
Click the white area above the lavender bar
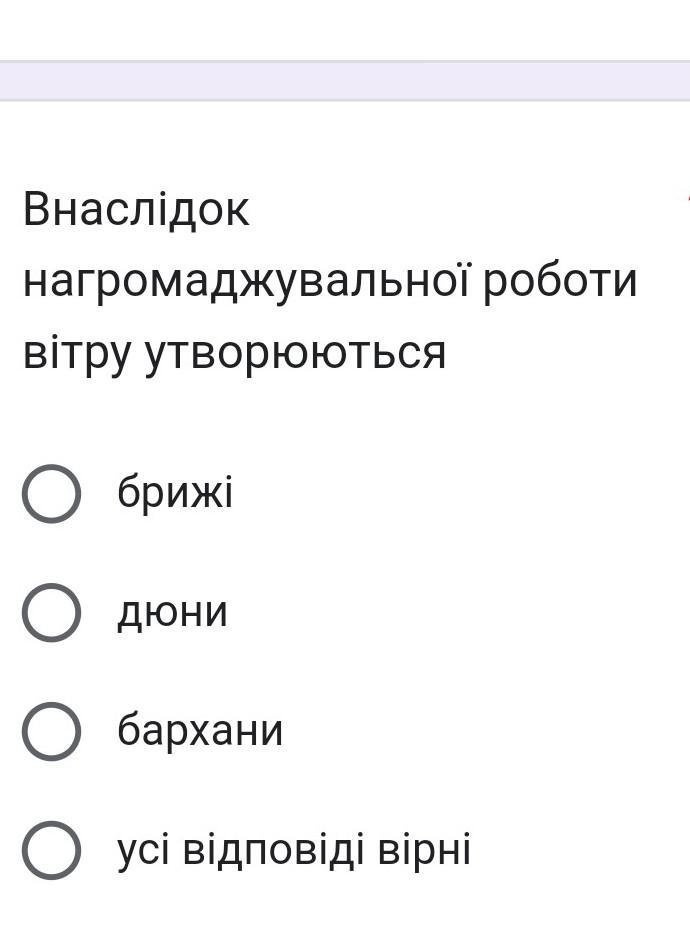click(345, 30)
